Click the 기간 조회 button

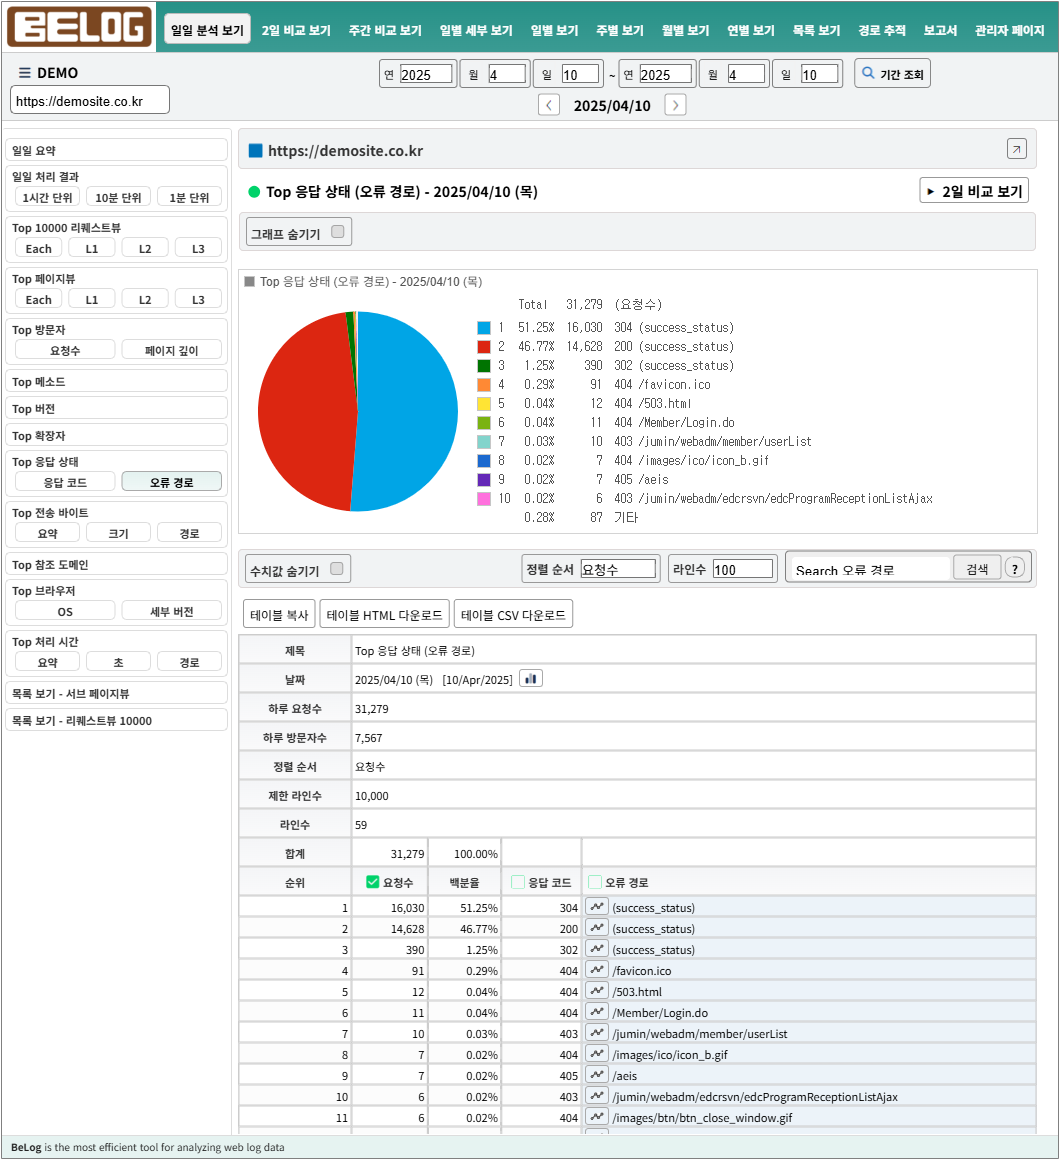(892, 73)
